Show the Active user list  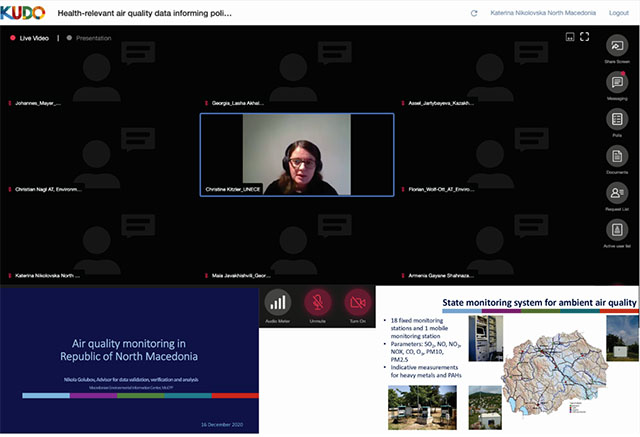[x=616, y=230]
